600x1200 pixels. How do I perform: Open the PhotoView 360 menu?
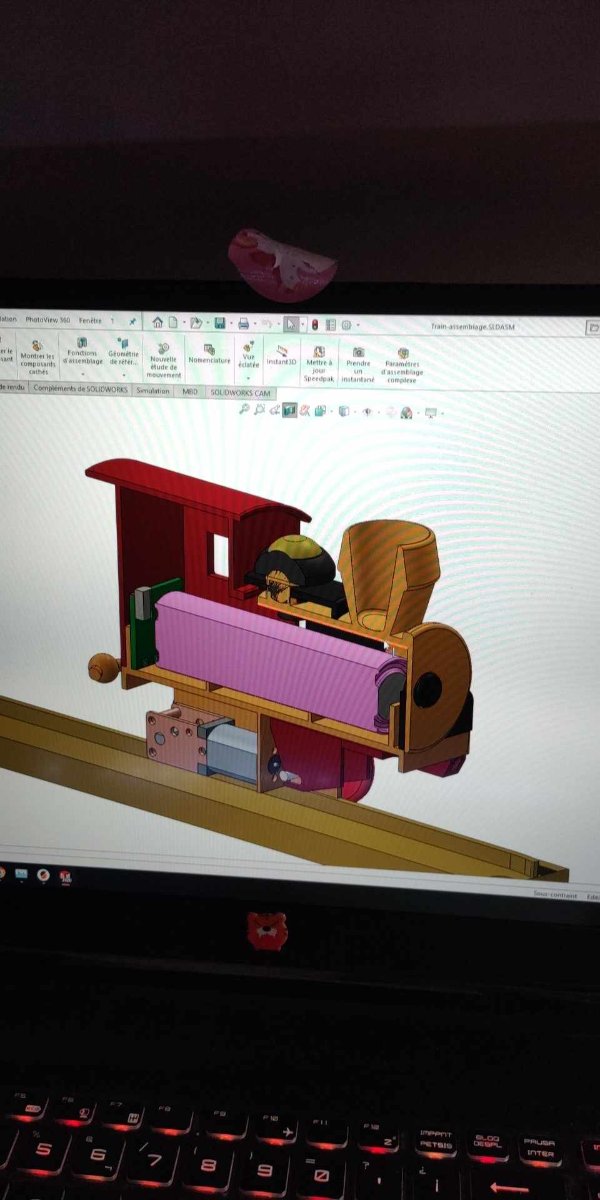[x=48, y=320]
